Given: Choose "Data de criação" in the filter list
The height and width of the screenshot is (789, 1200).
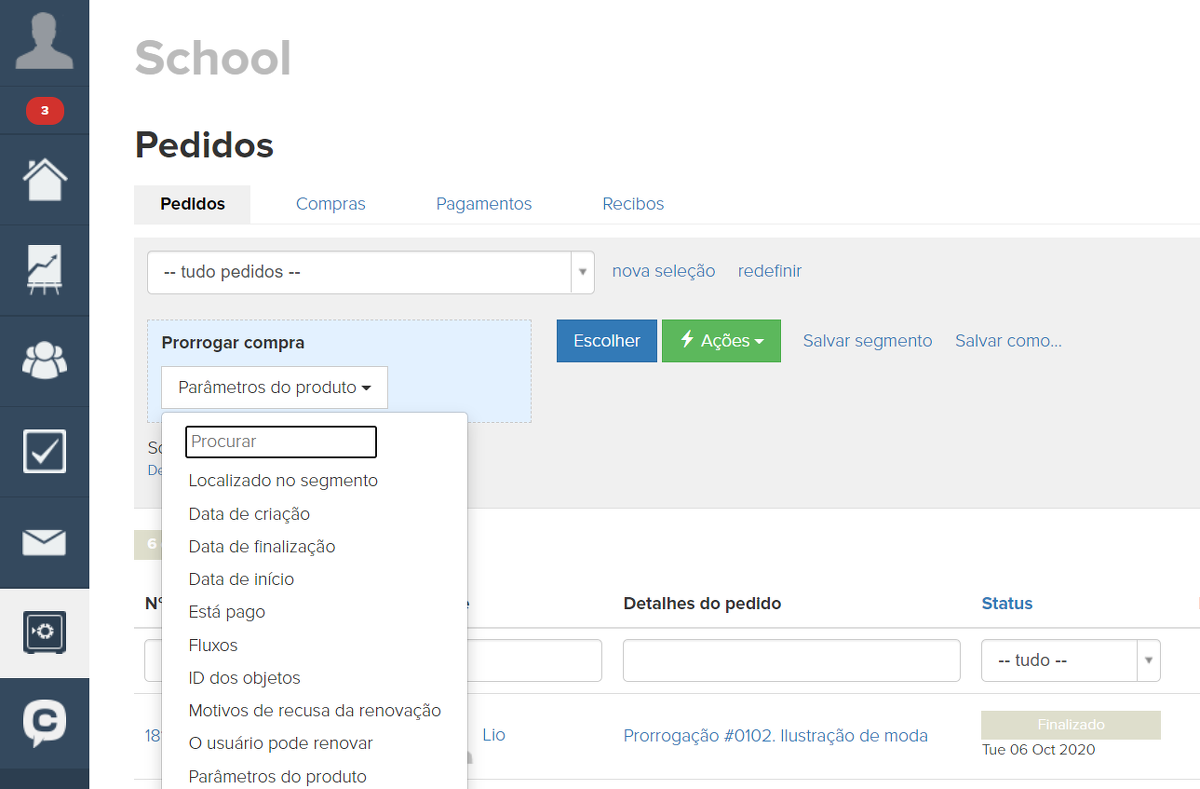Looking at the screenshot, I should coord(249,514).
